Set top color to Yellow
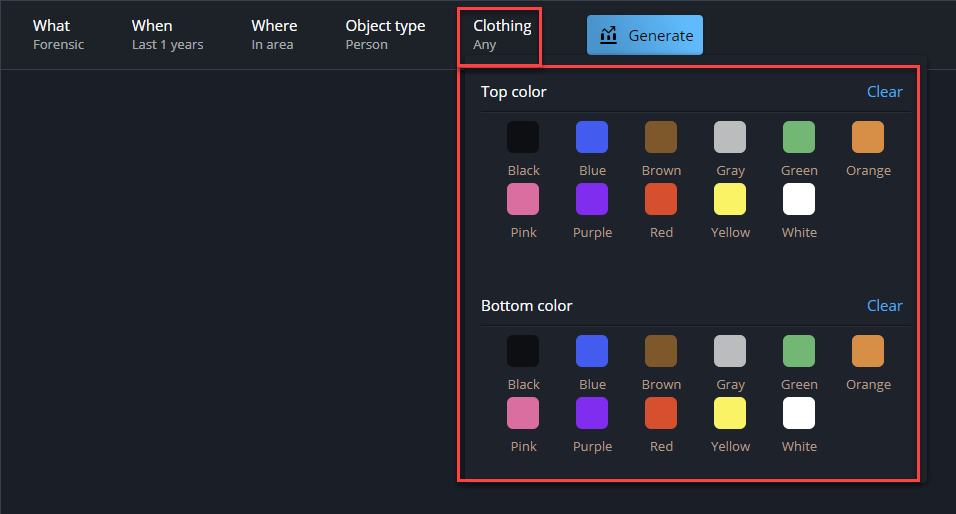 click(x=730, y=199)
